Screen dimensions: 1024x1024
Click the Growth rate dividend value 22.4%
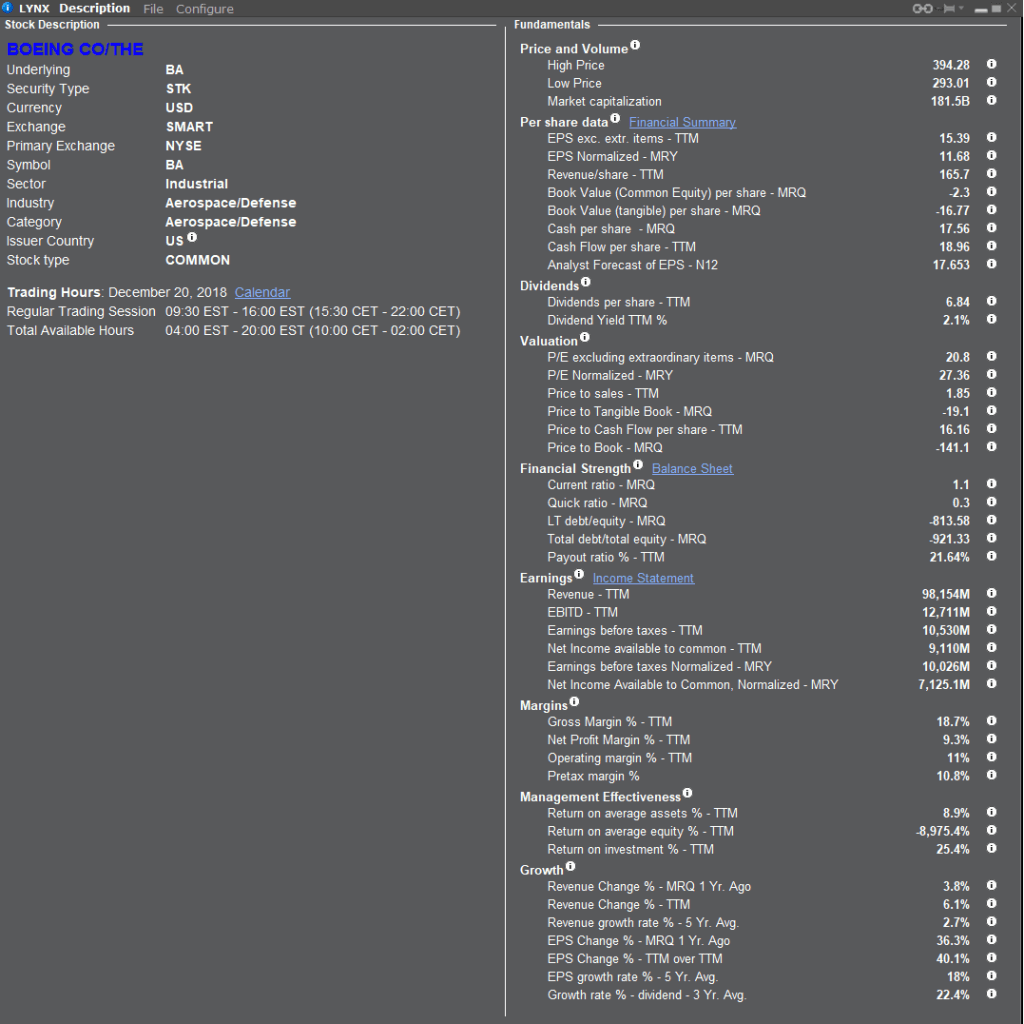pos(953,995)
